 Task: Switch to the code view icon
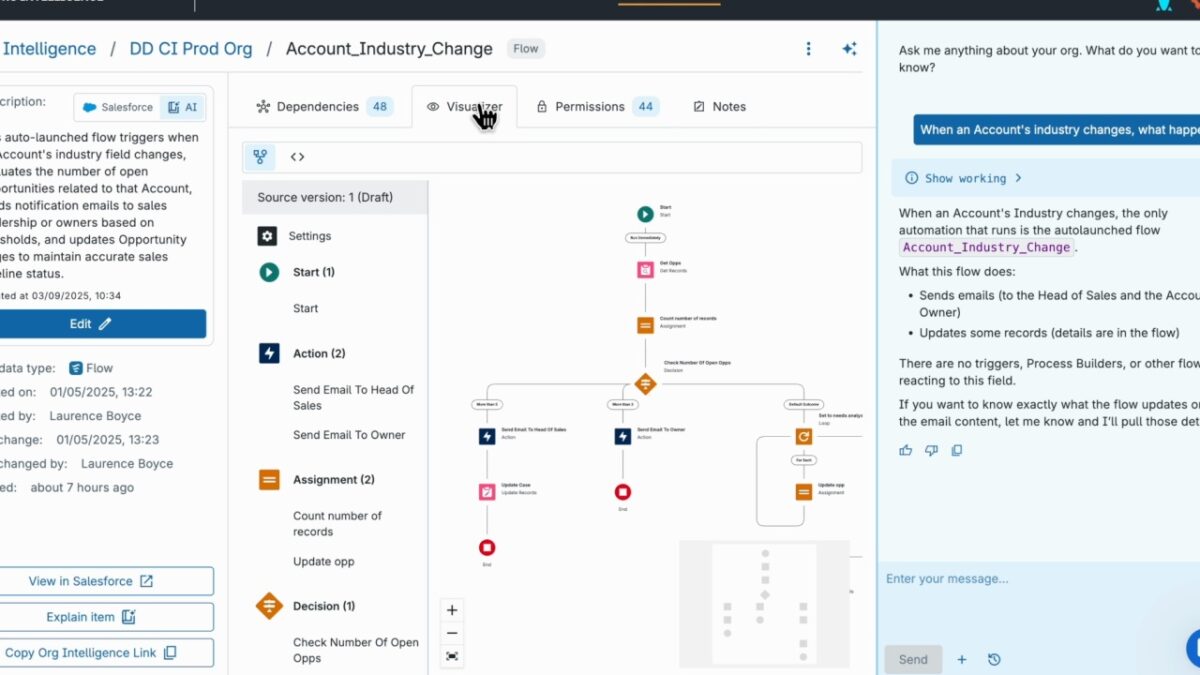click(x=297, y=157)
